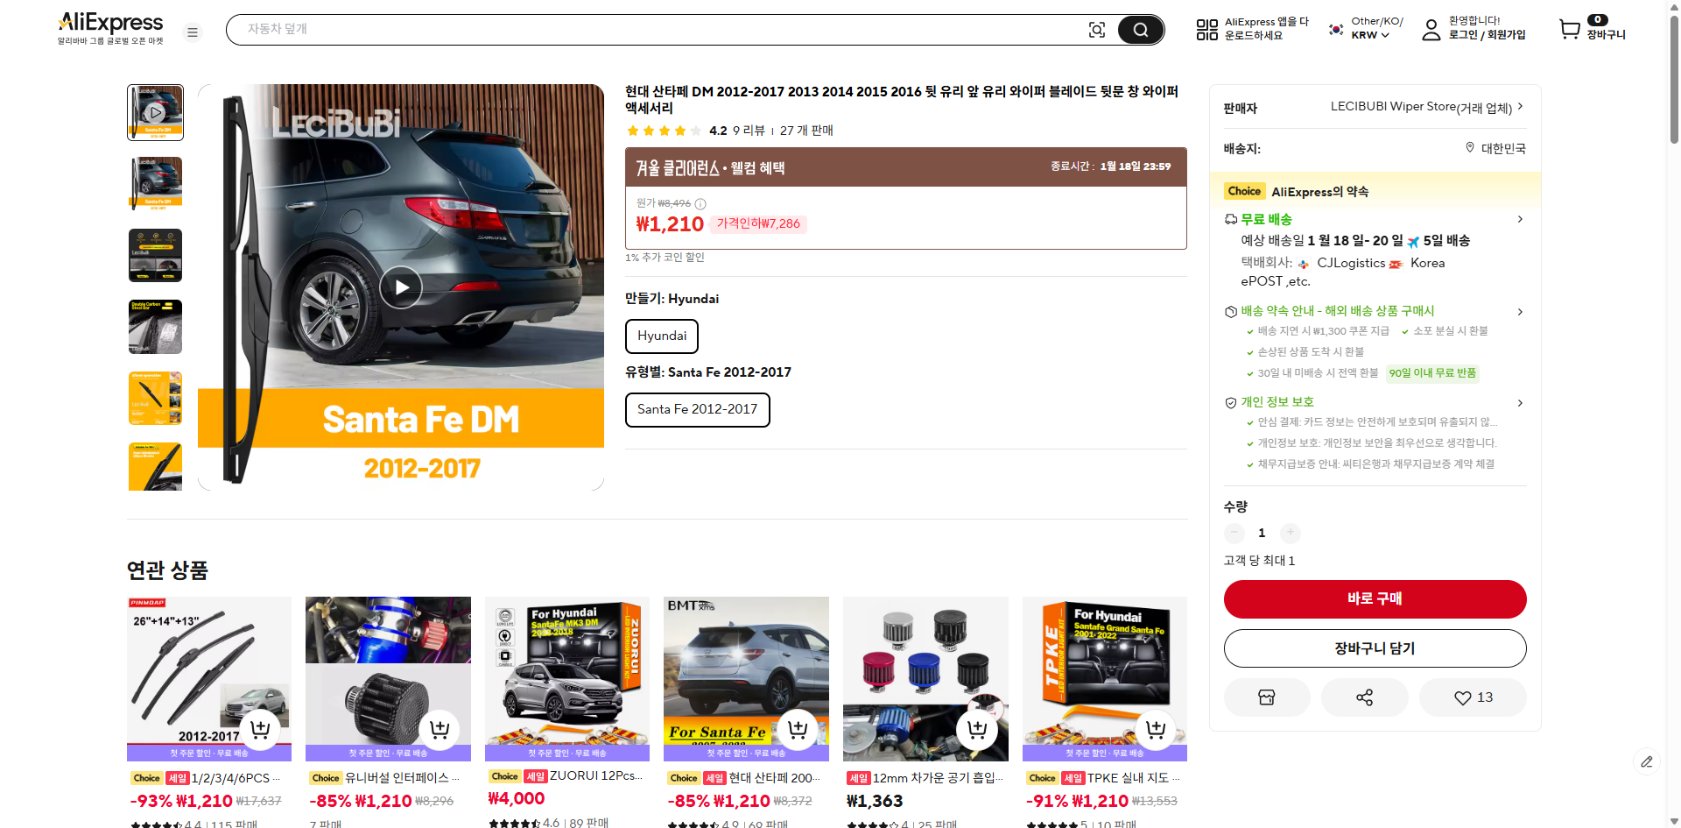Viewport: 1681px width, 828px height.
Task: Click the 1% 추가 코인 할인 text
Action: (665, 258)
